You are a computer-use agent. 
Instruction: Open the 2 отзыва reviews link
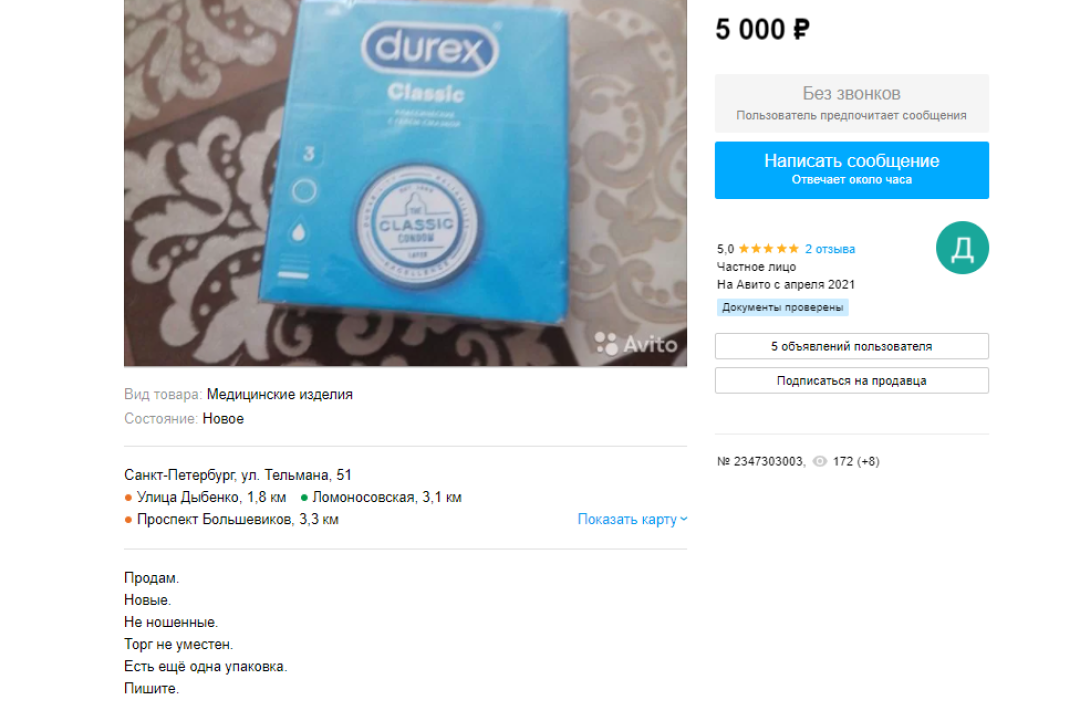point(830,249)
